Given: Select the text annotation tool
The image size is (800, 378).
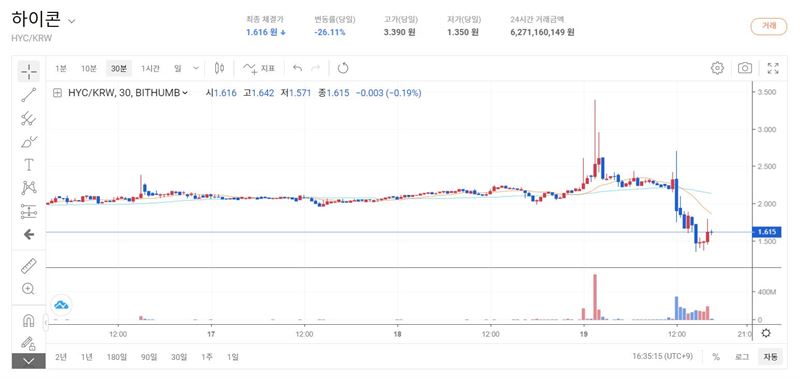Looking at the screenshot, I should coord(29,165).
